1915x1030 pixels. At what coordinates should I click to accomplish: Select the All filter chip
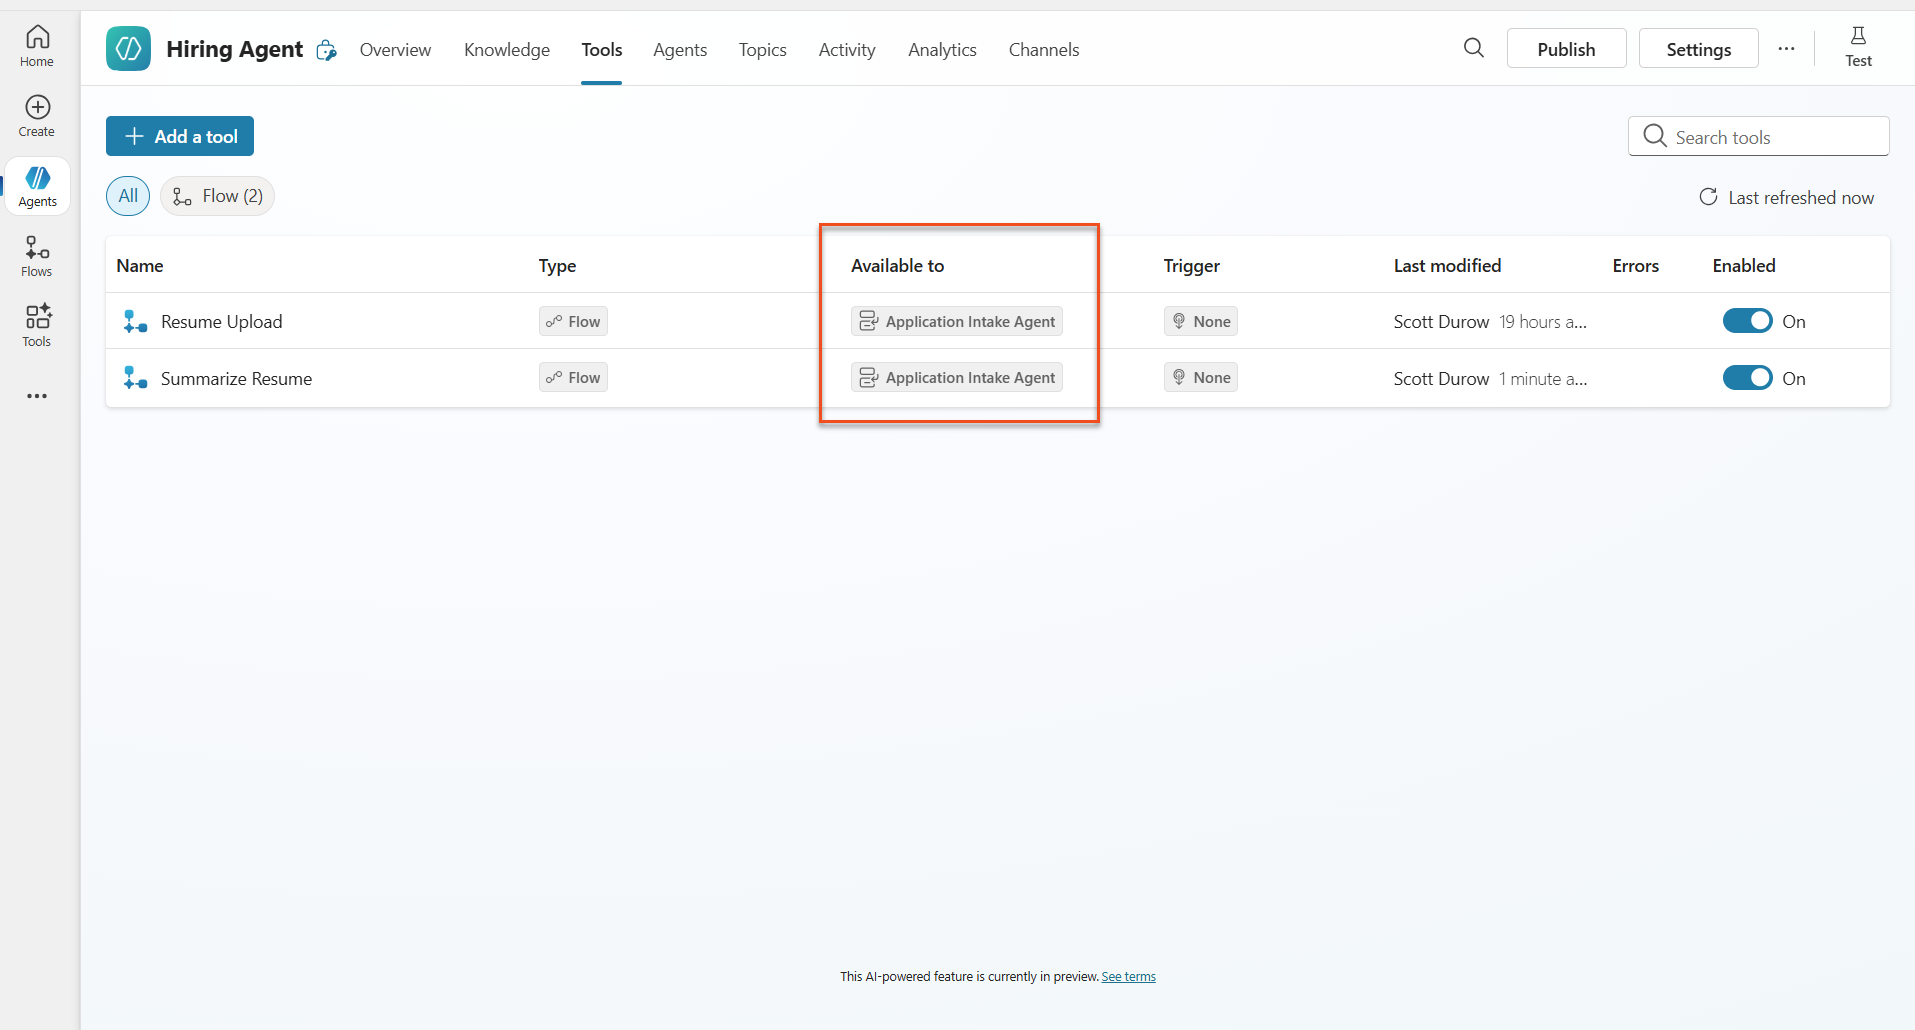coord(128,196)
